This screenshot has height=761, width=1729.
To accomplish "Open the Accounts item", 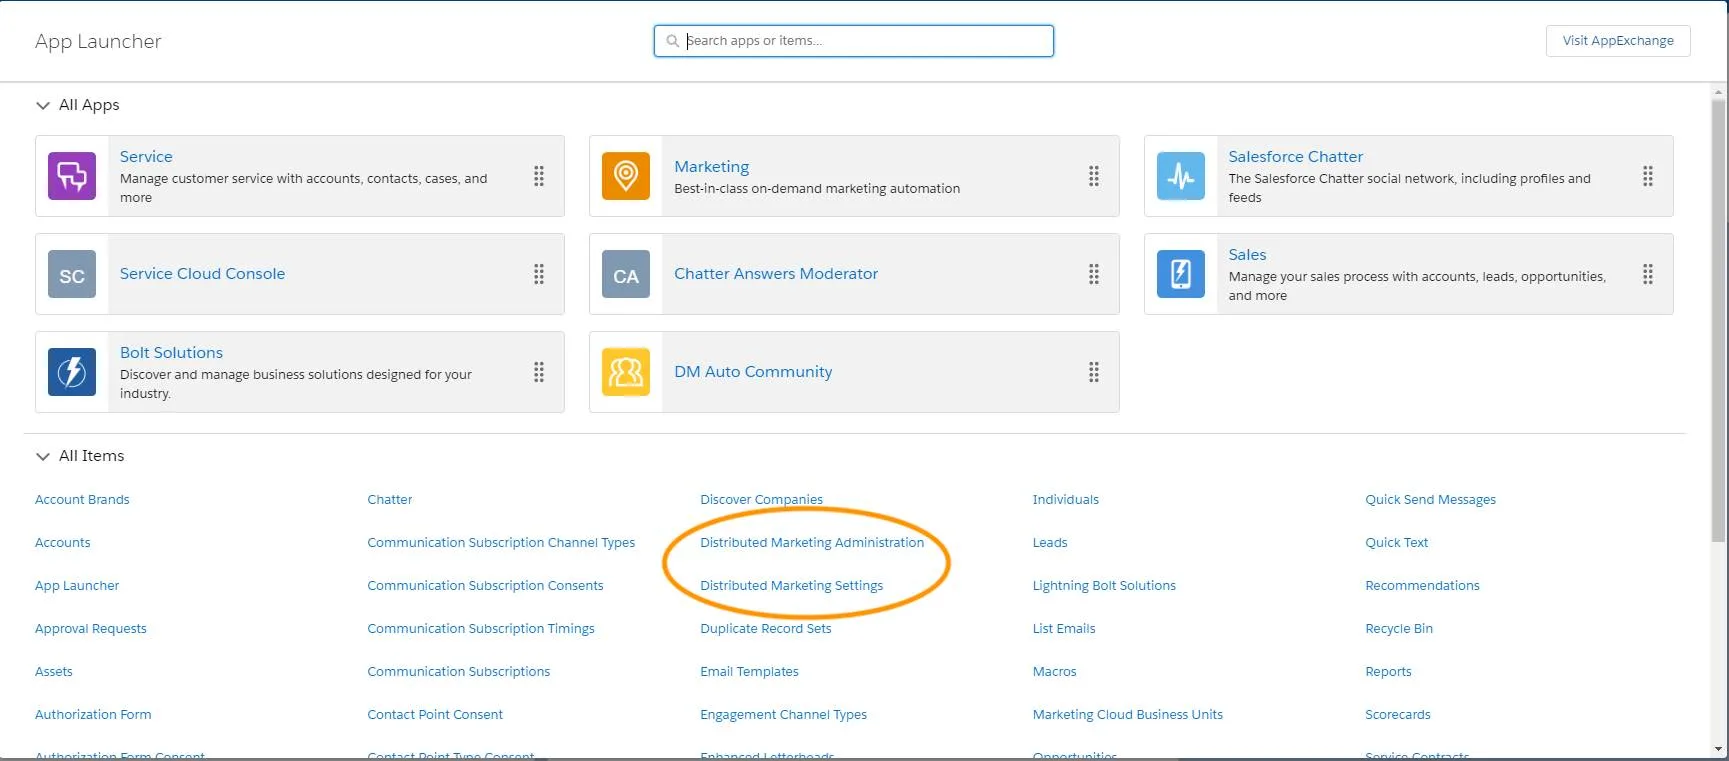I will pos(62,542).
